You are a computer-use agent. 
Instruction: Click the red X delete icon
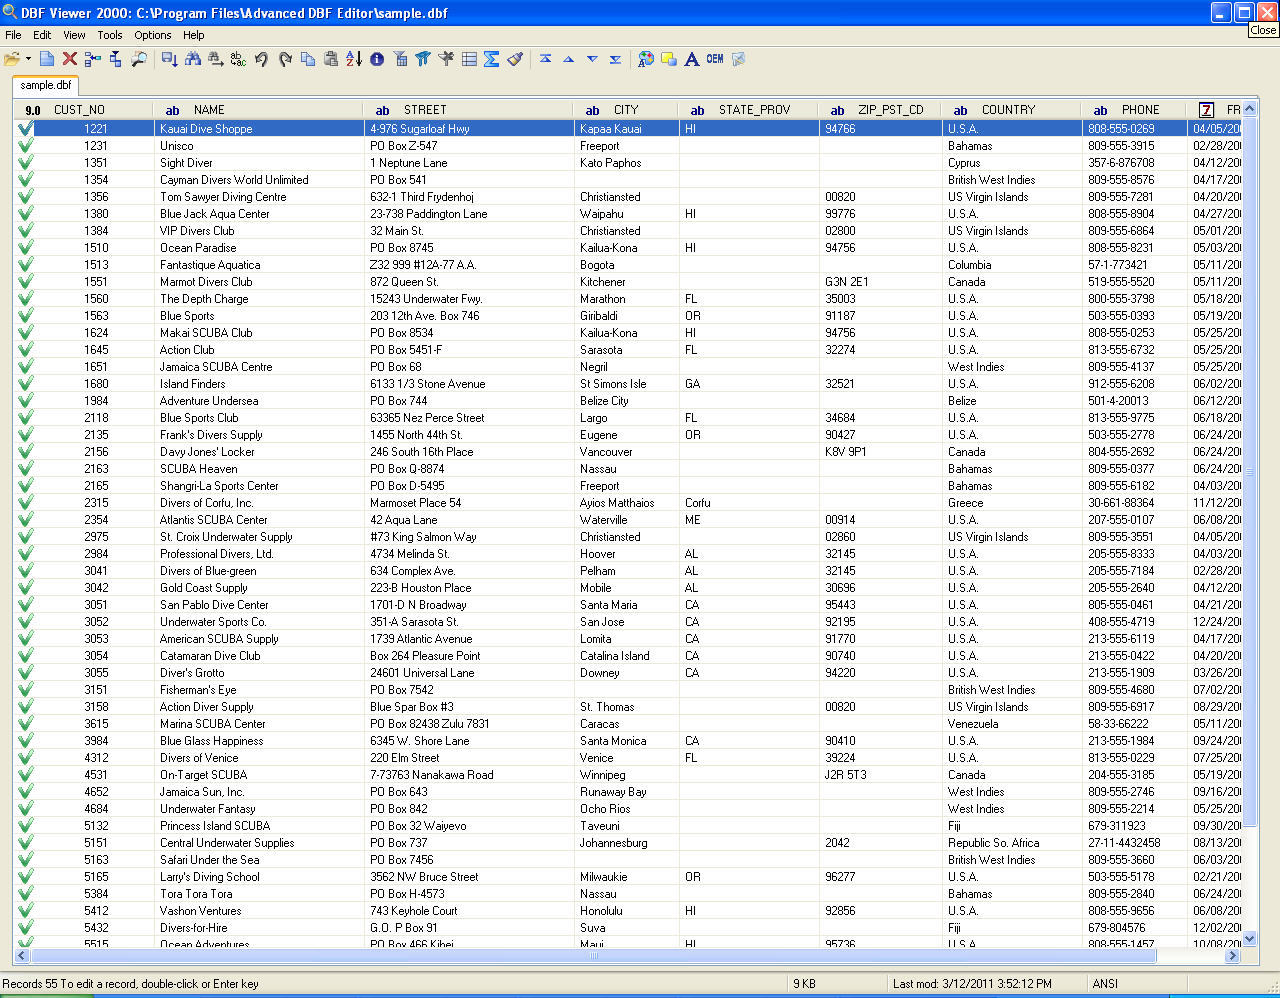[x=70, y=59]
